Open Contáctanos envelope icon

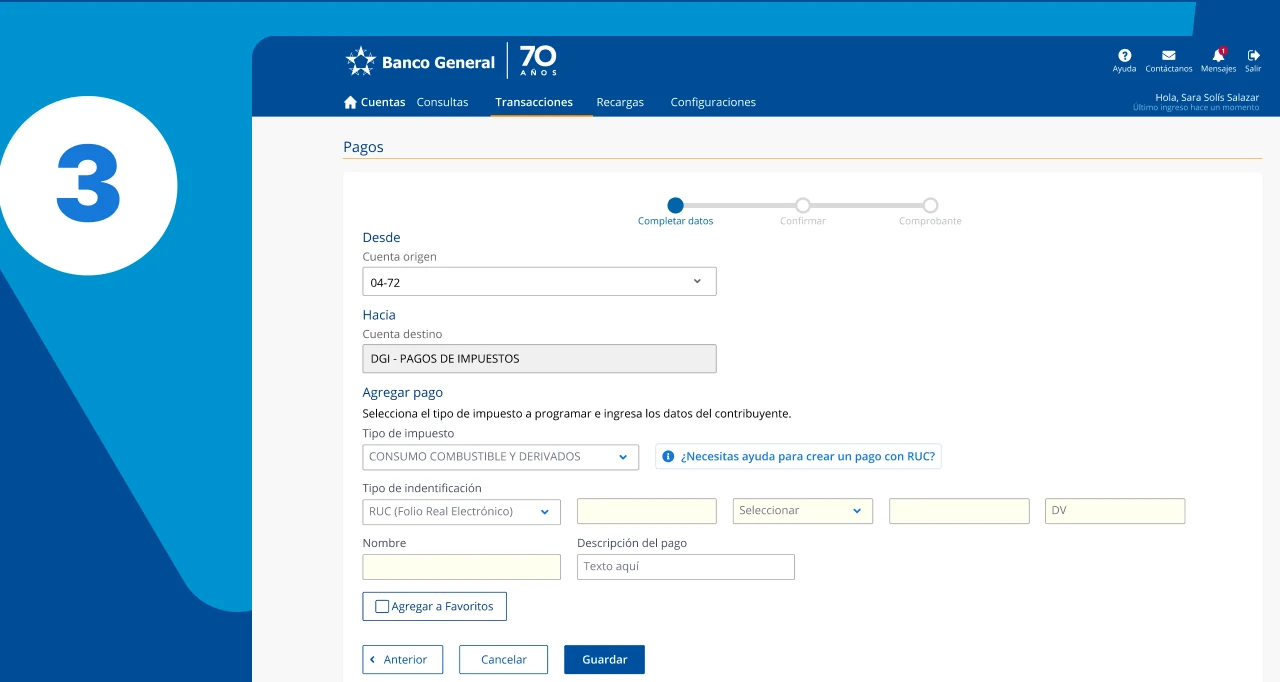1168,56
